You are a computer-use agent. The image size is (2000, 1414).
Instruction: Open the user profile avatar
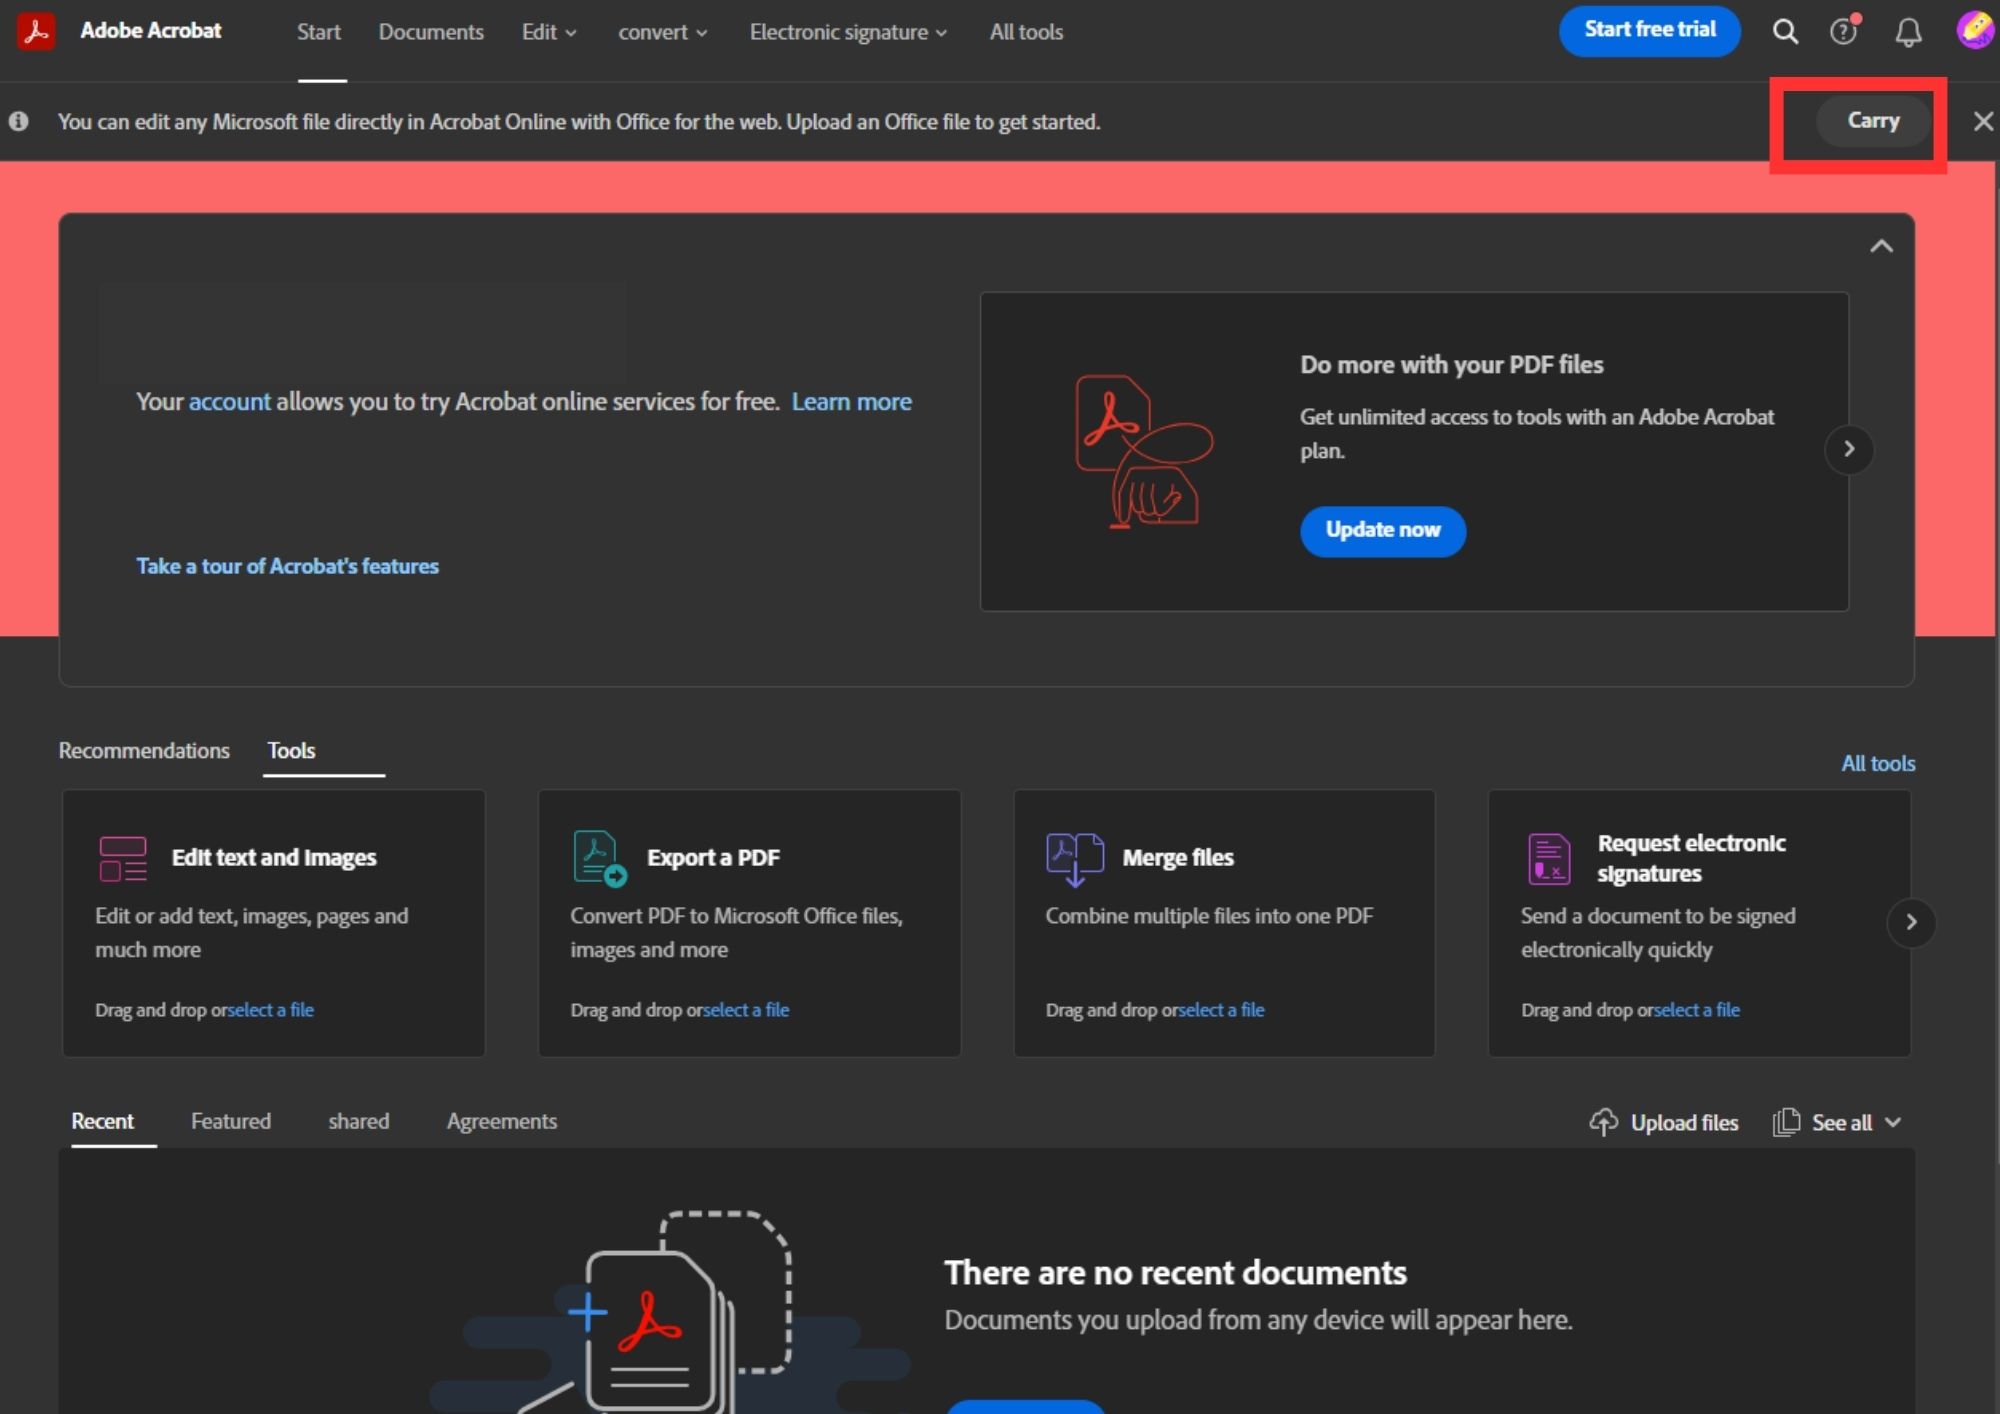click(1975, 31)
